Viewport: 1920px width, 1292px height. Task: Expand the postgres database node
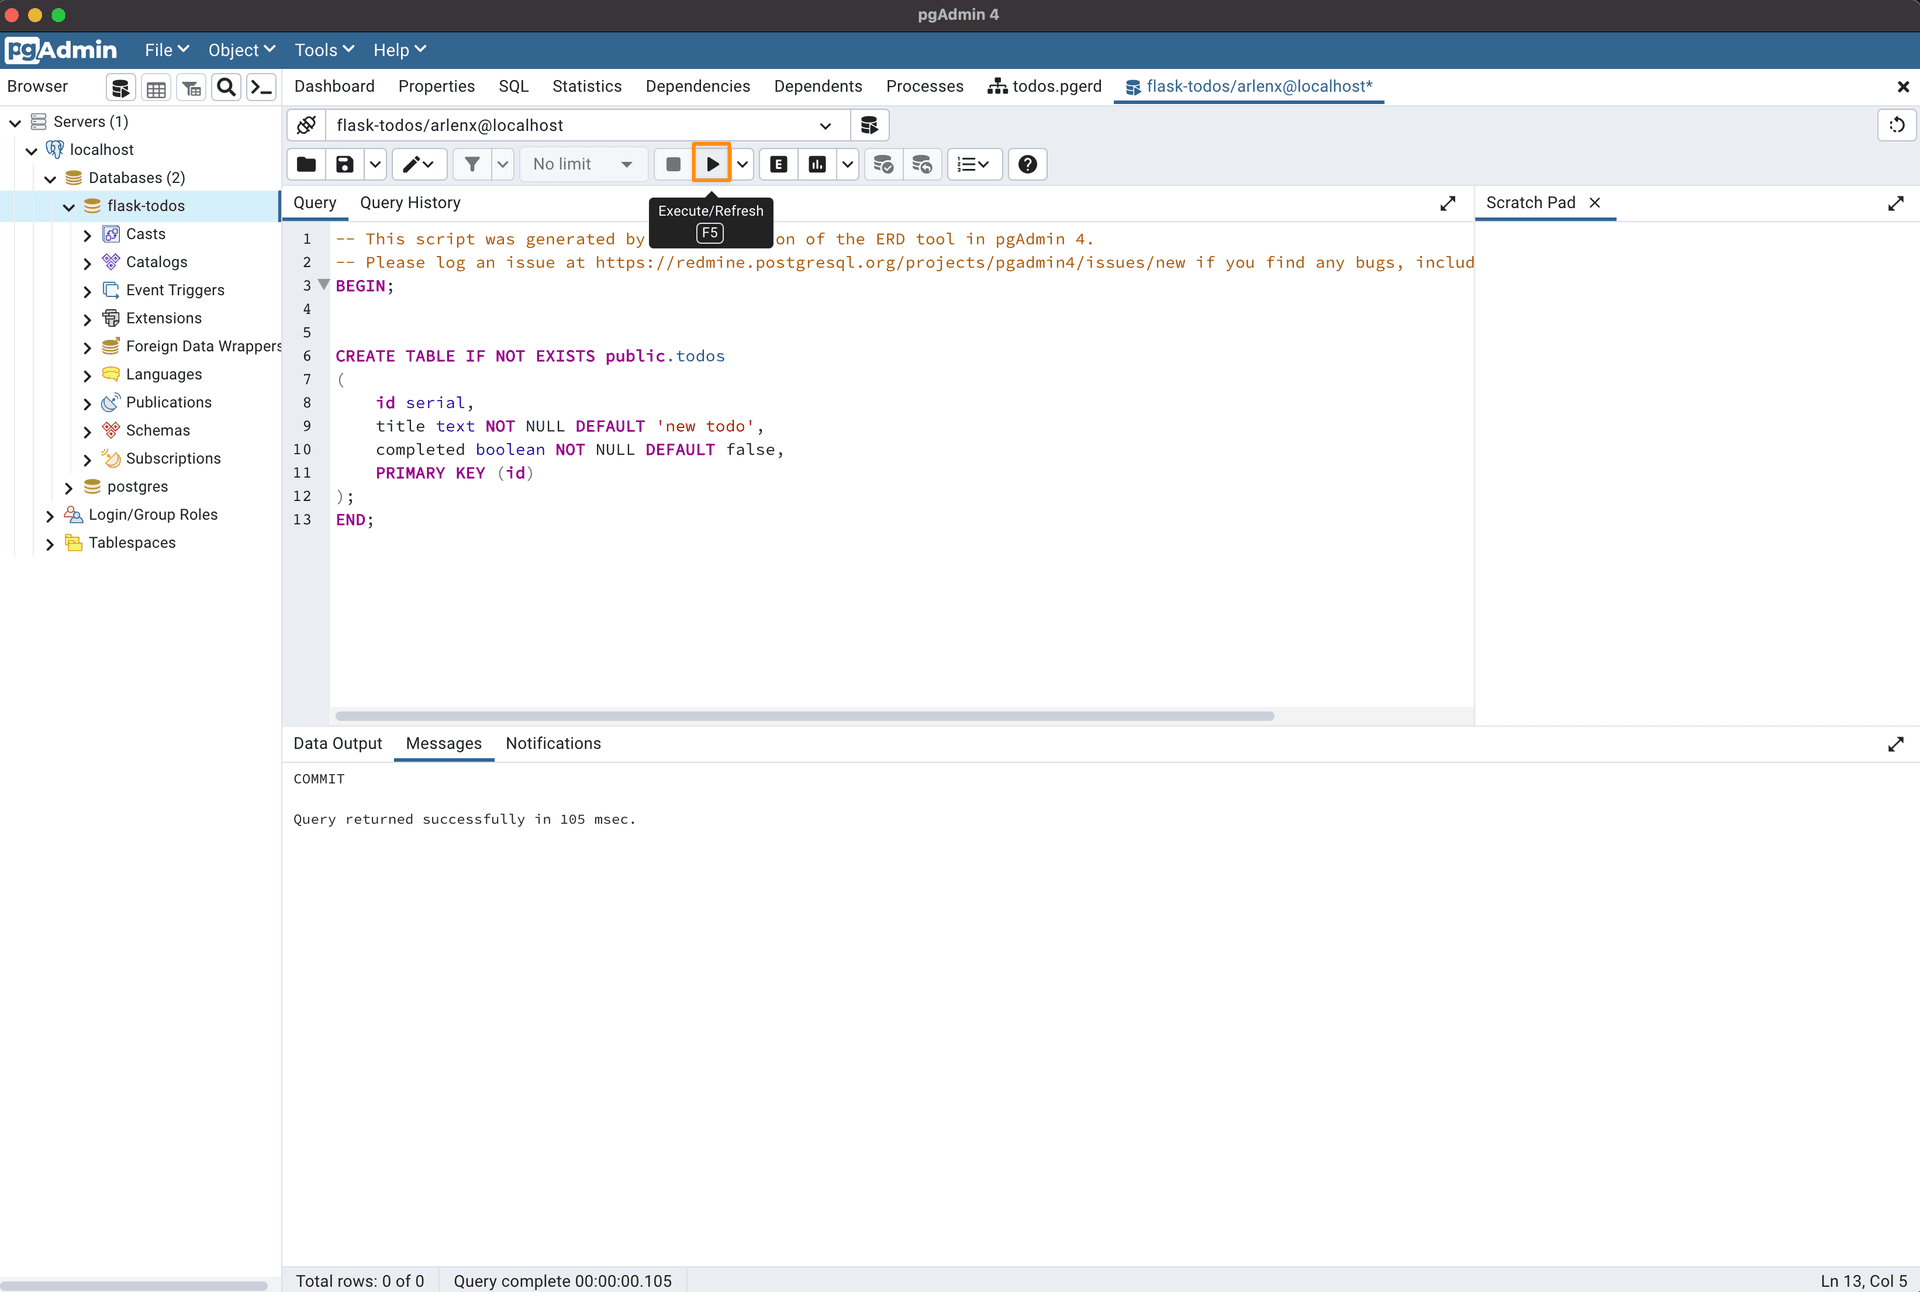pyautogui.click(x=69, y=488)
